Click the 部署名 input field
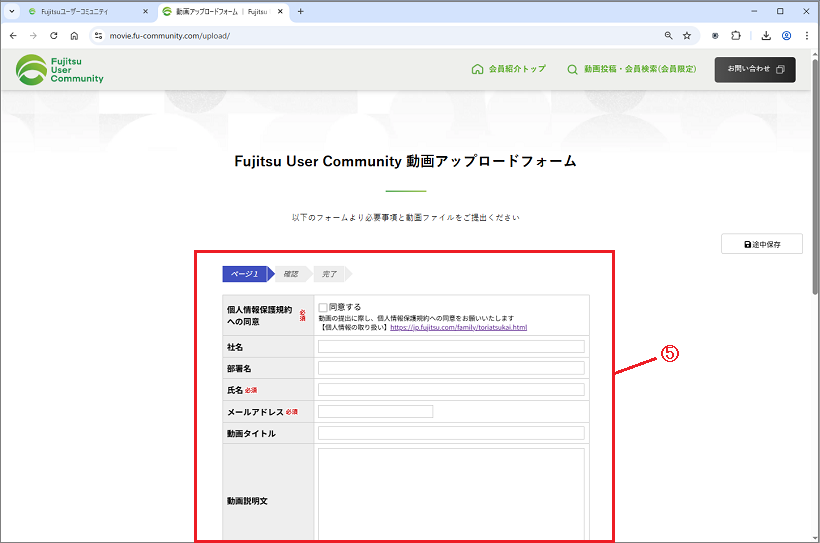 click(451, 368)
